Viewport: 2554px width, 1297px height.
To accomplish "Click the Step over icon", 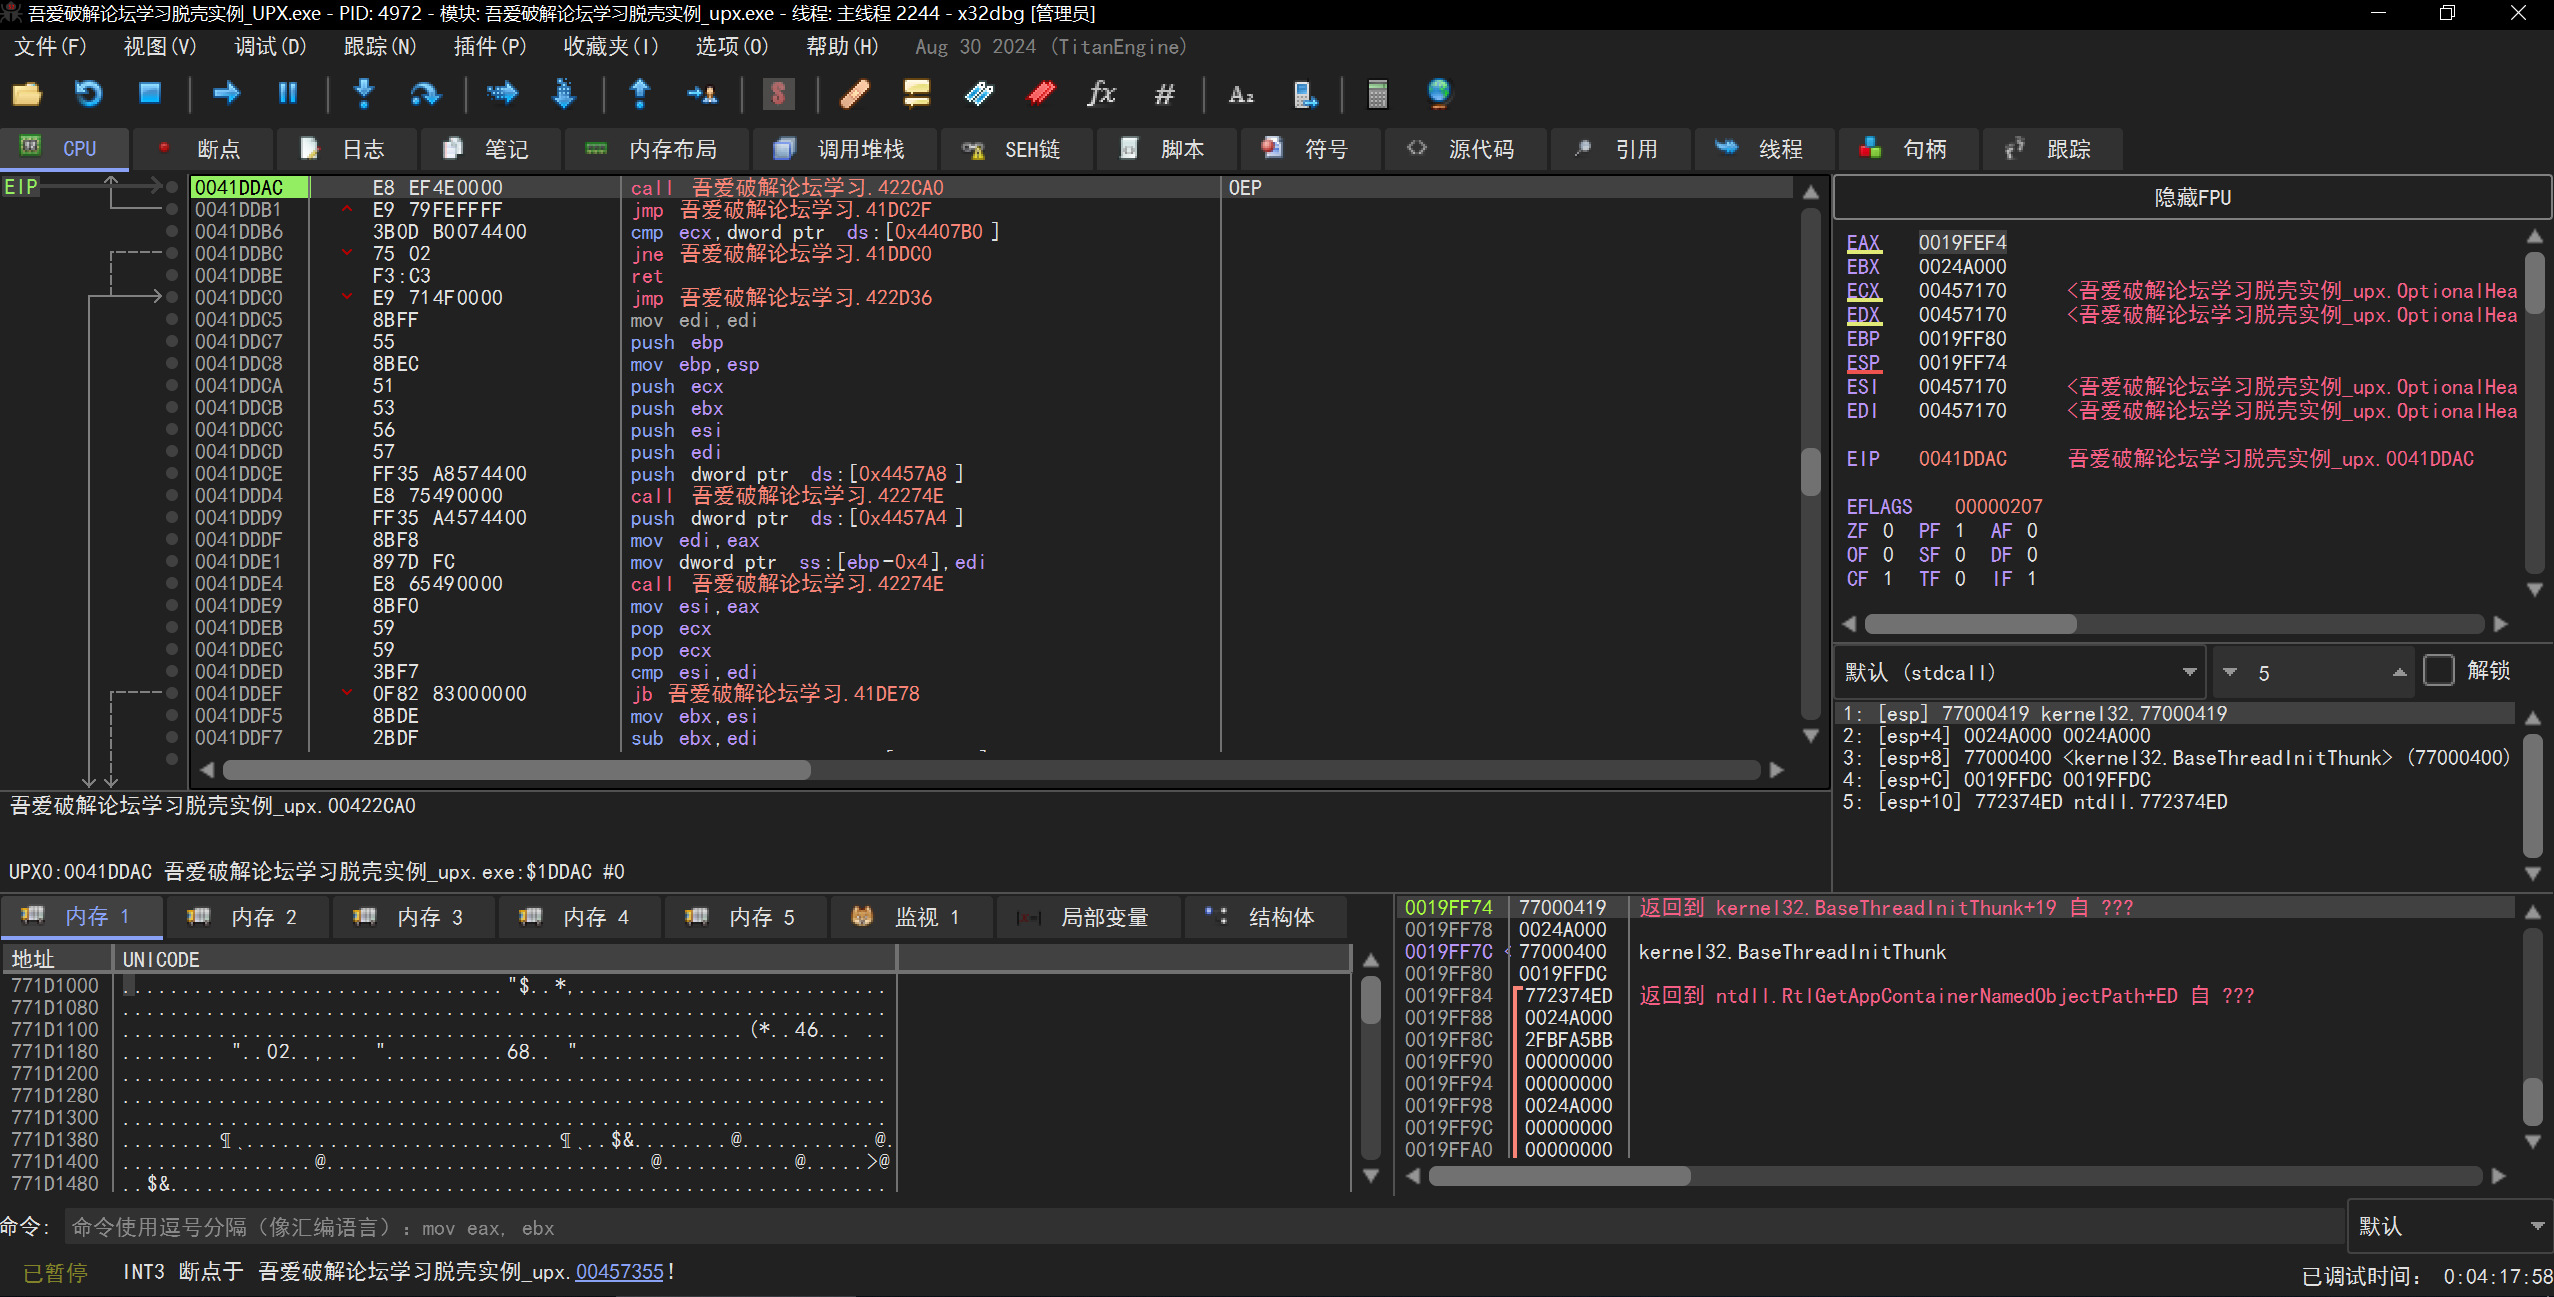I will pos(425,94).
